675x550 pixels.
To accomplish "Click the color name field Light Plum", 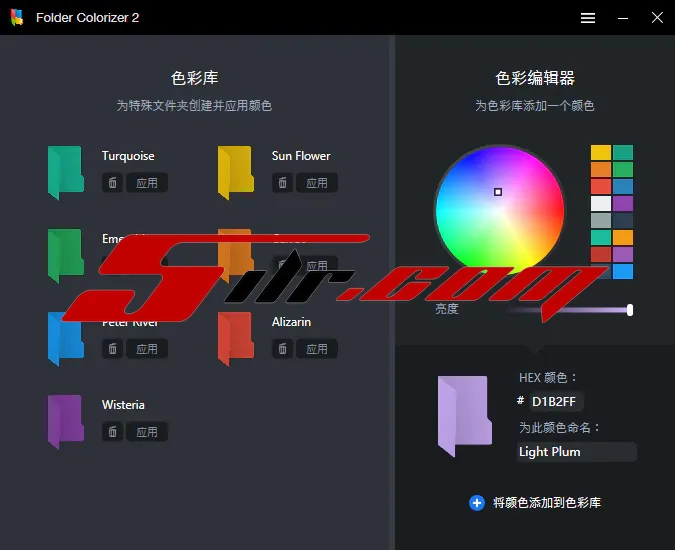I will [x=576, y=452].
